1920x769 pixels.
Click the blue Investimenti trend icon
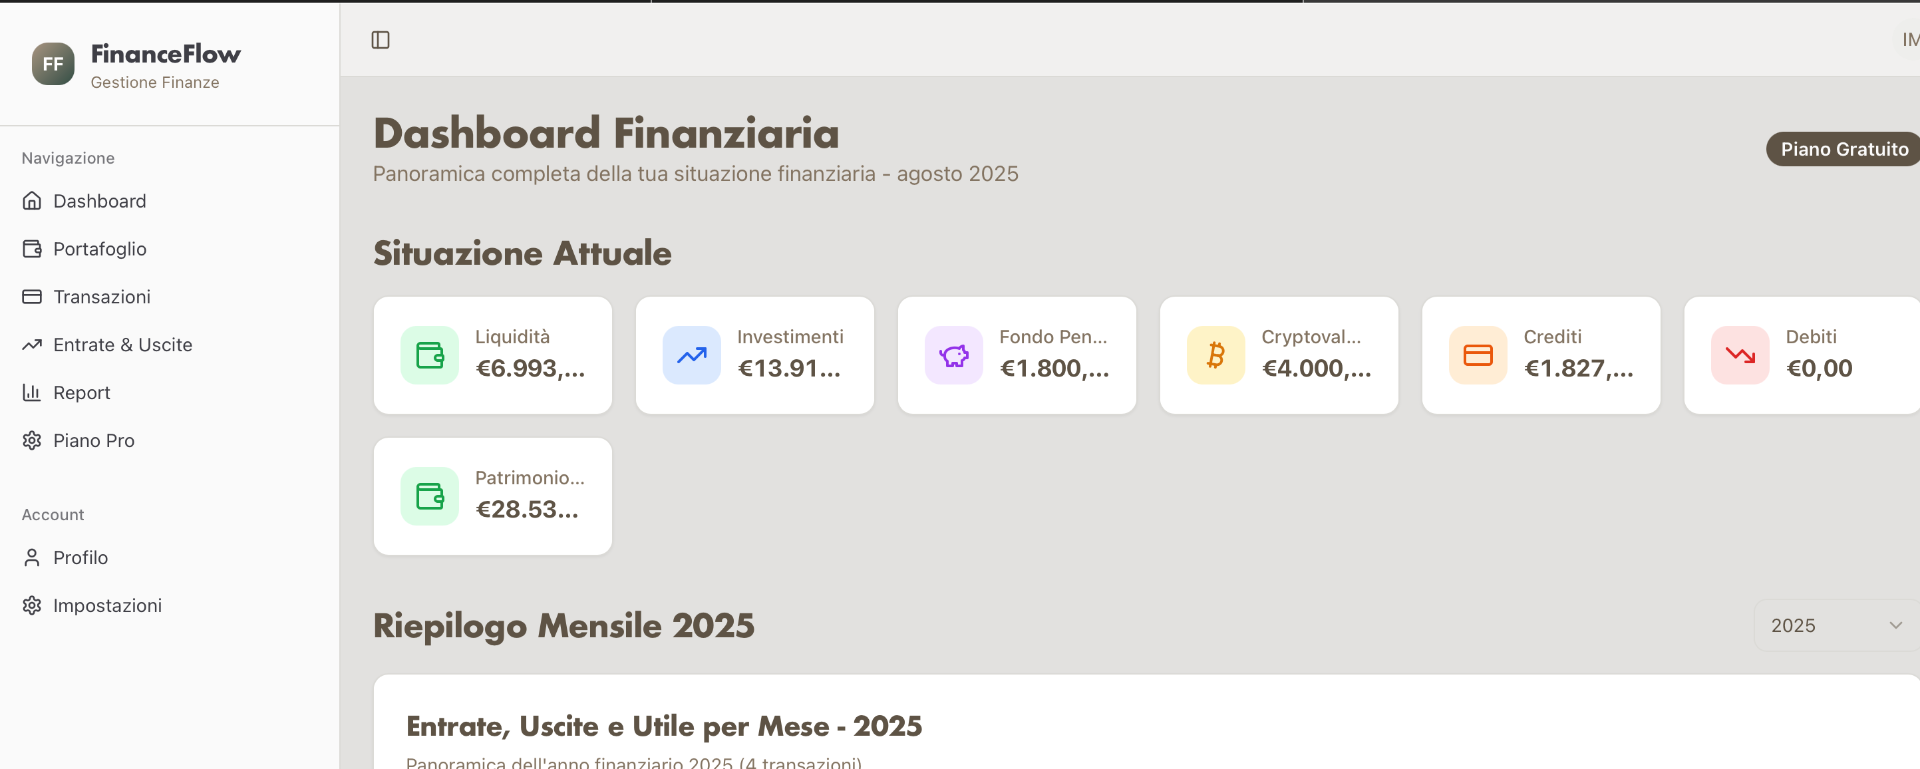pyautogui.click(x=692, y=355)
